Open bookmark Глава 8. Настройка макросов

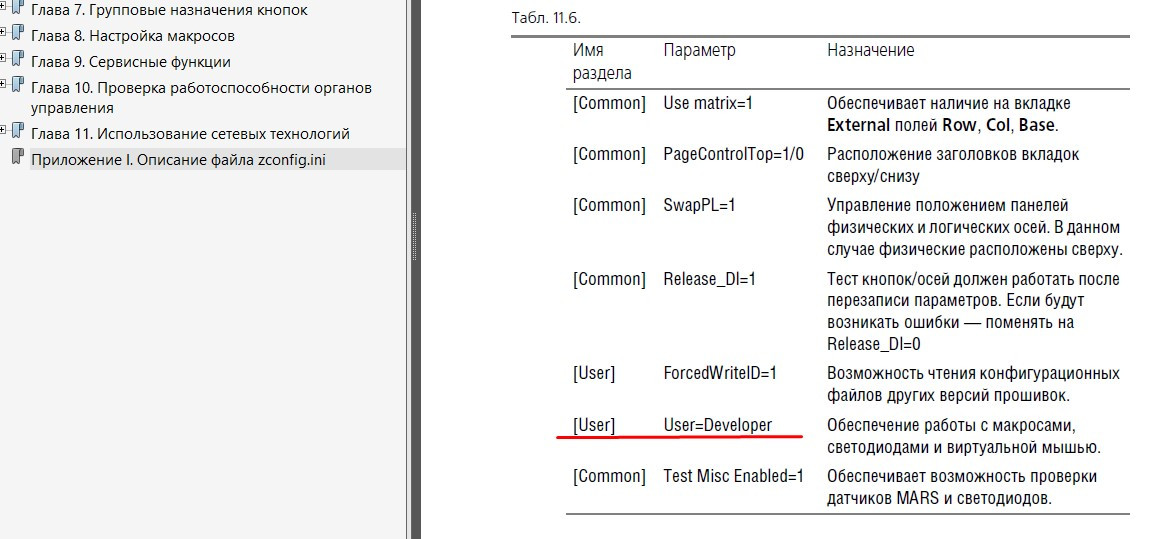pyautogui.click(x=133, y=35)
